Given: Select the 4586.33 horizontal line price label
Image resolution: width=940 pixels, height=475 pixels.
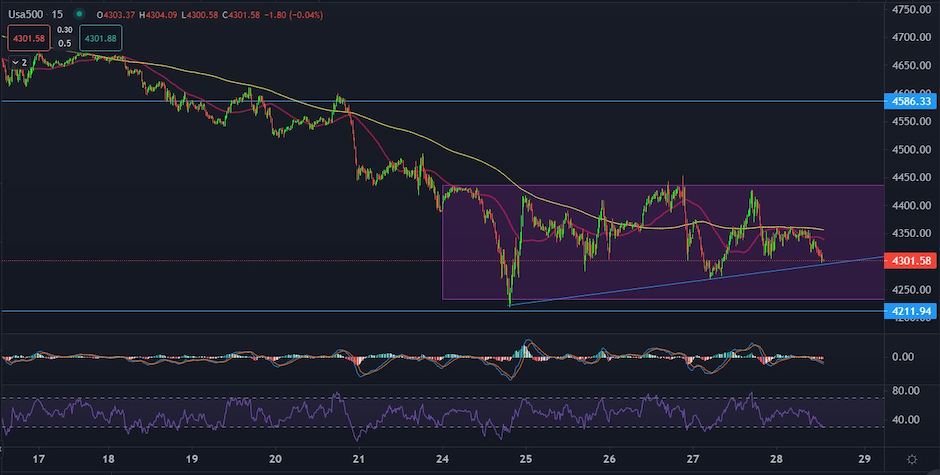Looking at the screenshot, I should coord(911,101).
